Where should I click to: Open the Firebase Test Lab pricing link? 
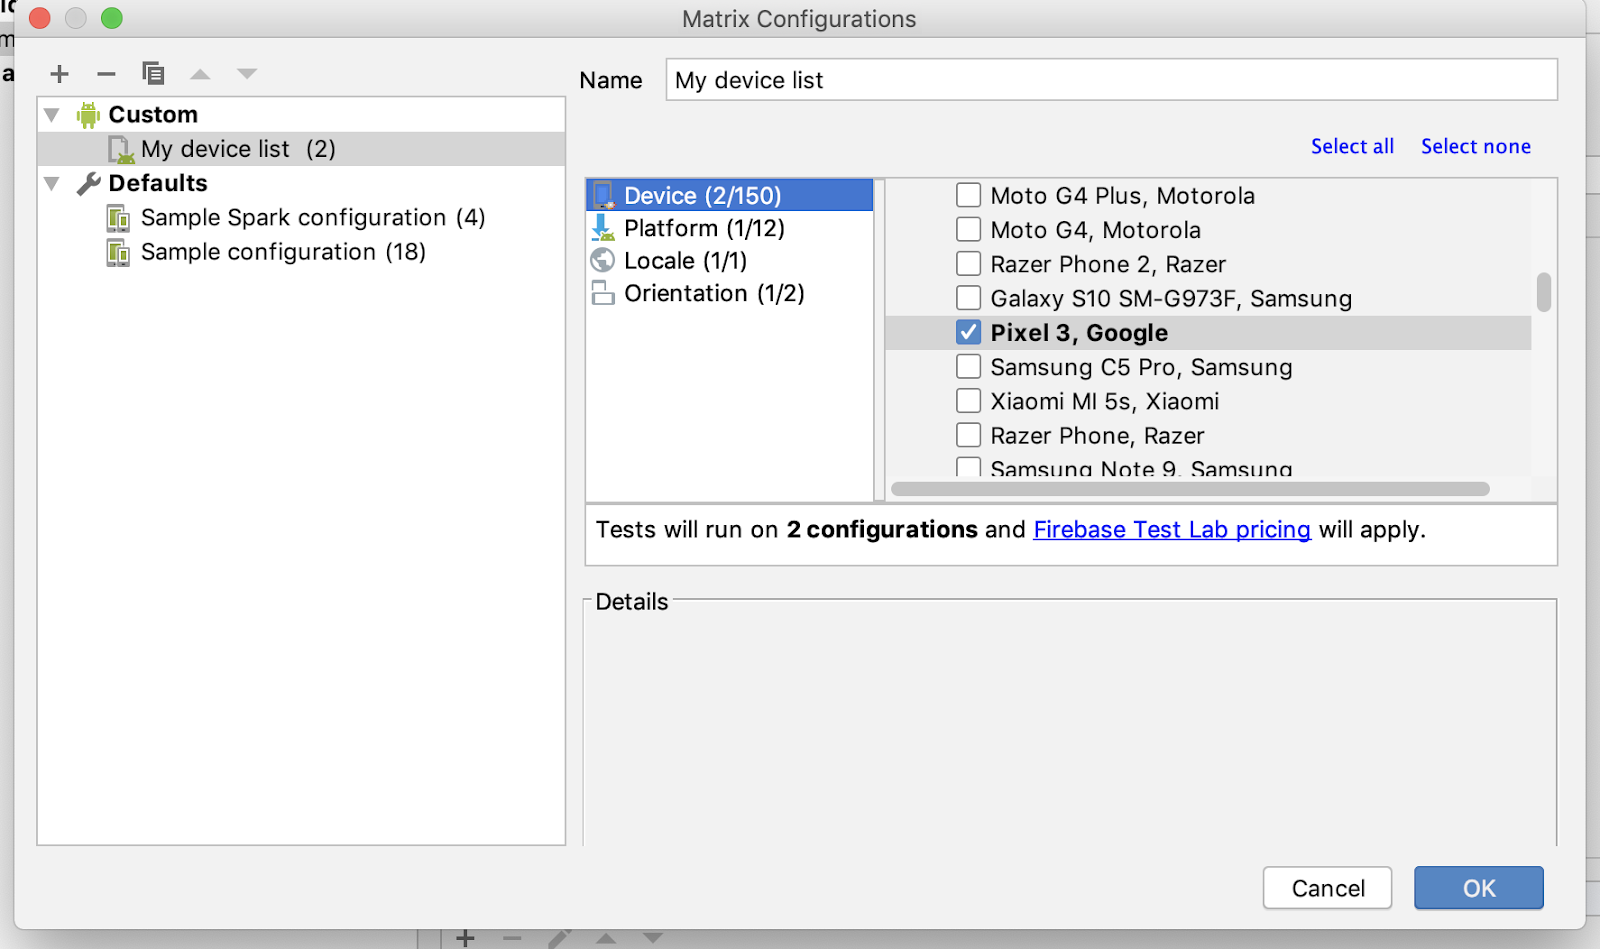pyautogui.click(x=1171, y=530)
